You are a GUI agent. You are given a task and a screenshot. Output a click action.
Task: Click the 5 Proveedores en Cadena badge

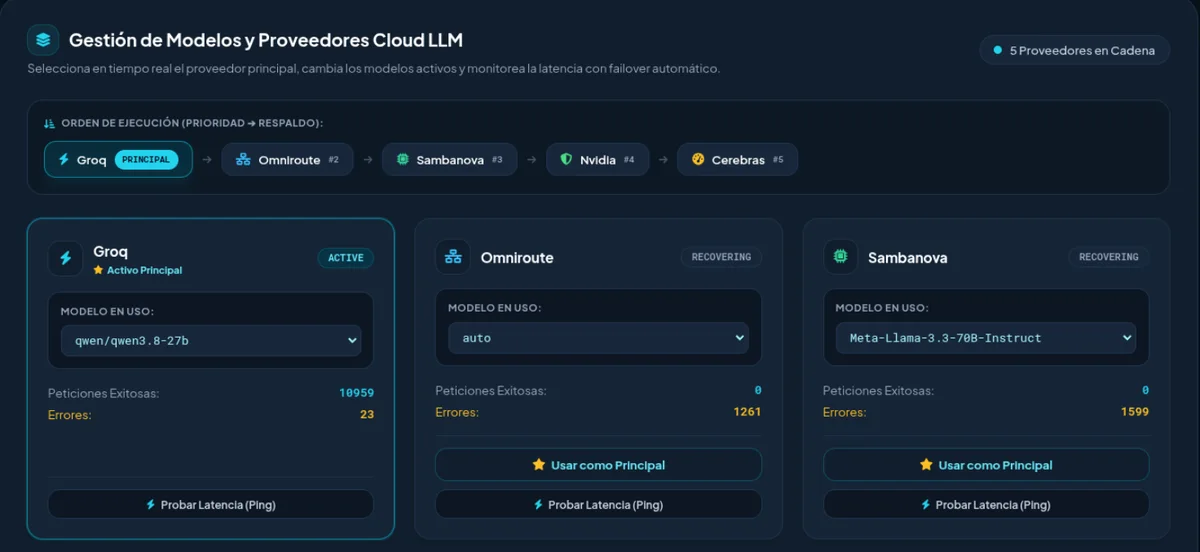[x=1075, y=50]
